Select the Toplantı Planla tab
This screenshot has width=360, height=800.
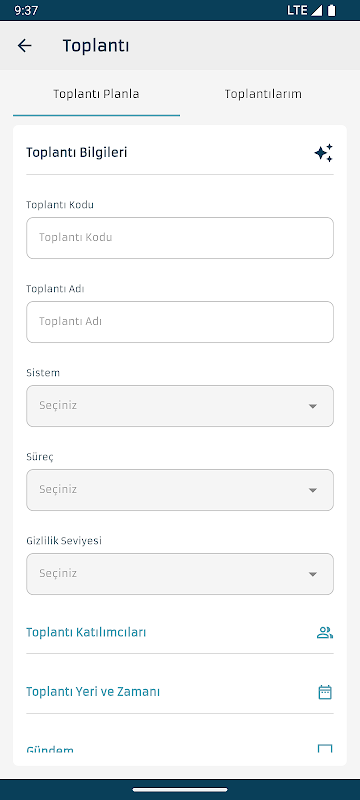[96, 94]
